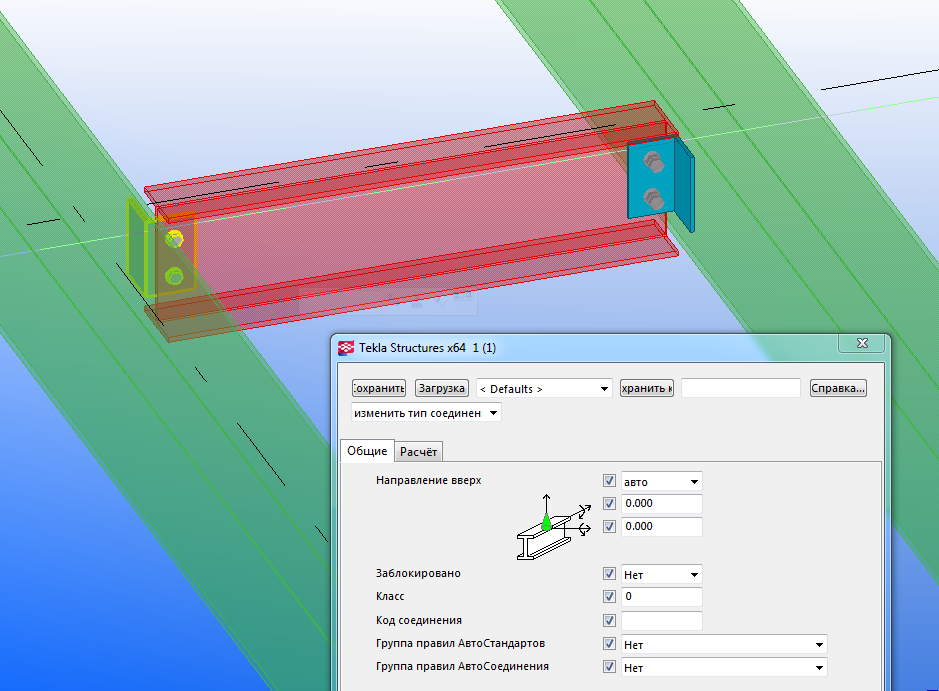Click the upper yellow bolt on left connection
Image resolution: width=939 pixels, height=691 pixels.
[175, 240]
